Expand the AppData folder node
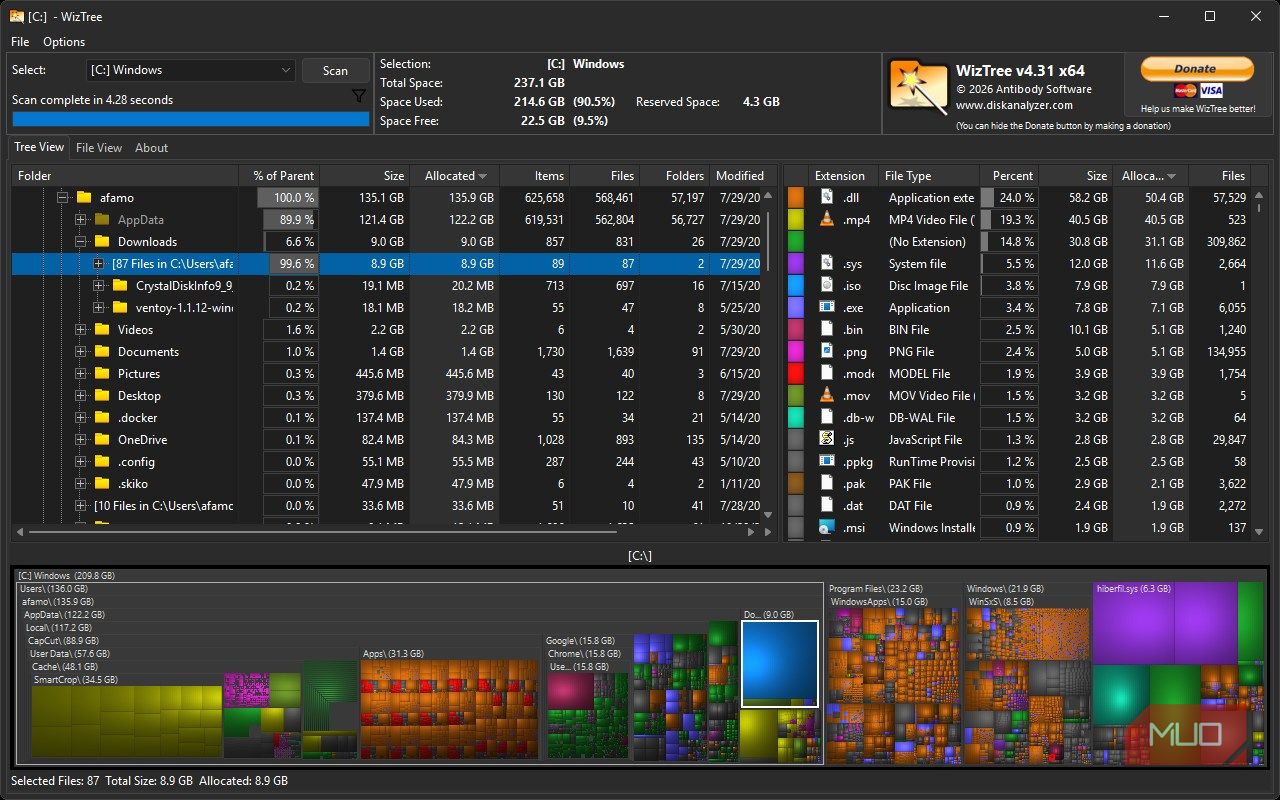The height and width of the screenshot is (800, 1280). 80,220
